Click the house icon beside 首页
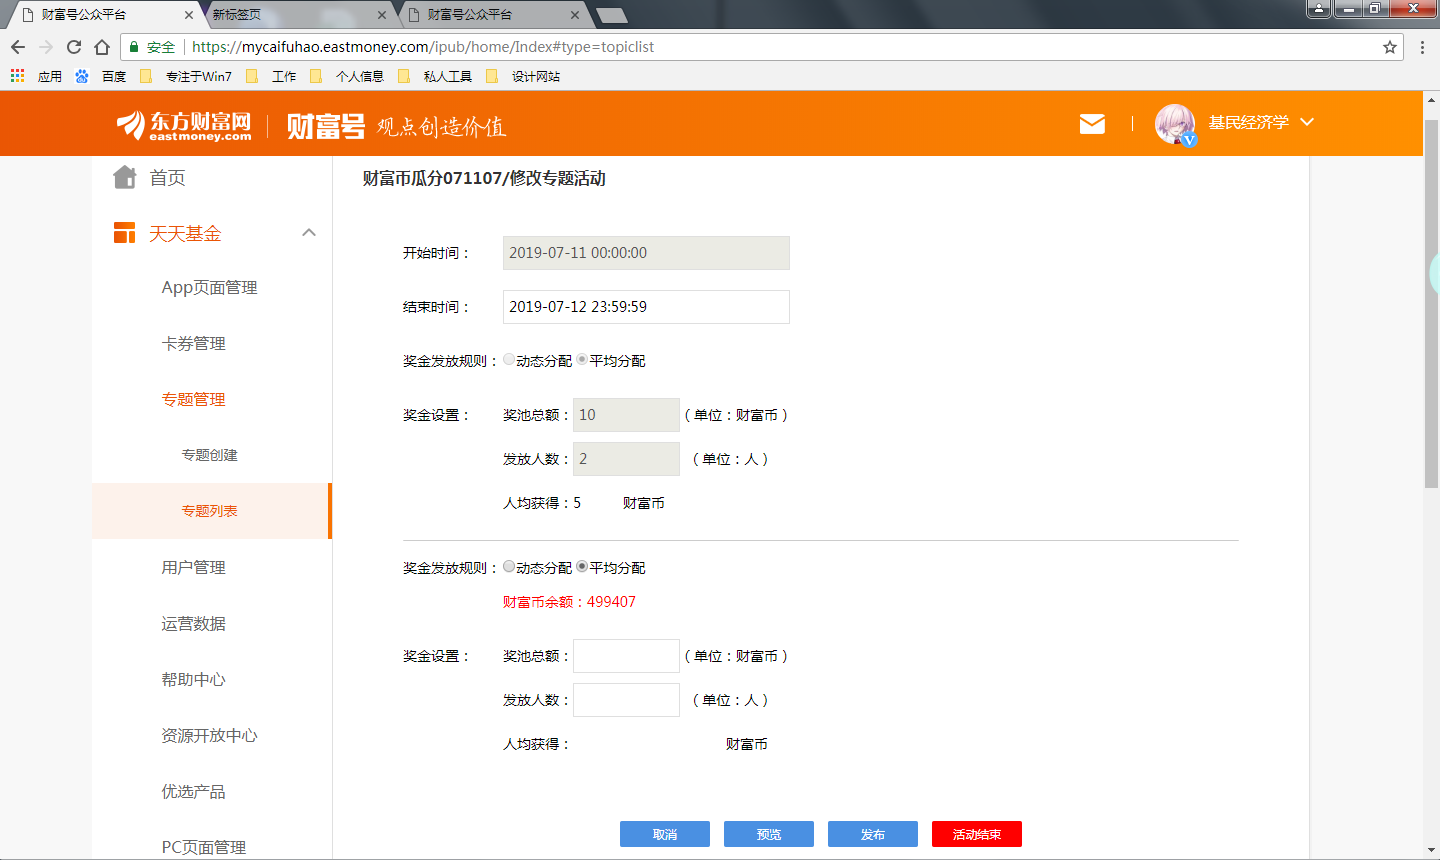The height and width of the screenshot is (860, 1440). point(125,177)
